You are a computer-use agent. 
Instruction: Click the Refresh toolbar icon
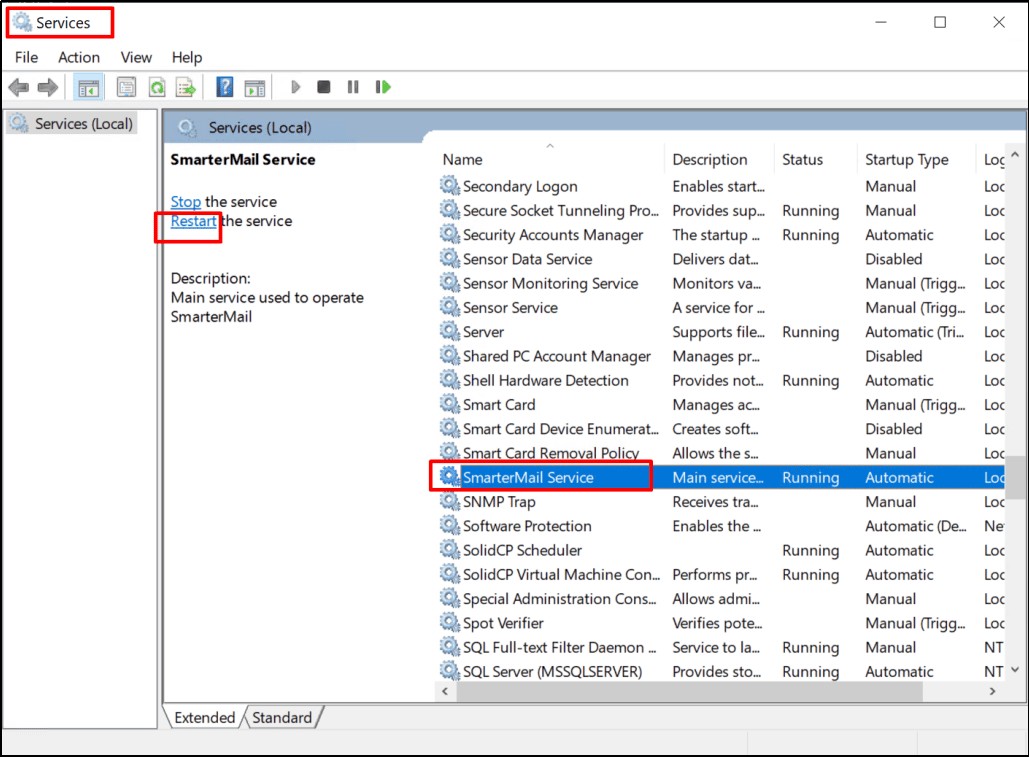157,87
